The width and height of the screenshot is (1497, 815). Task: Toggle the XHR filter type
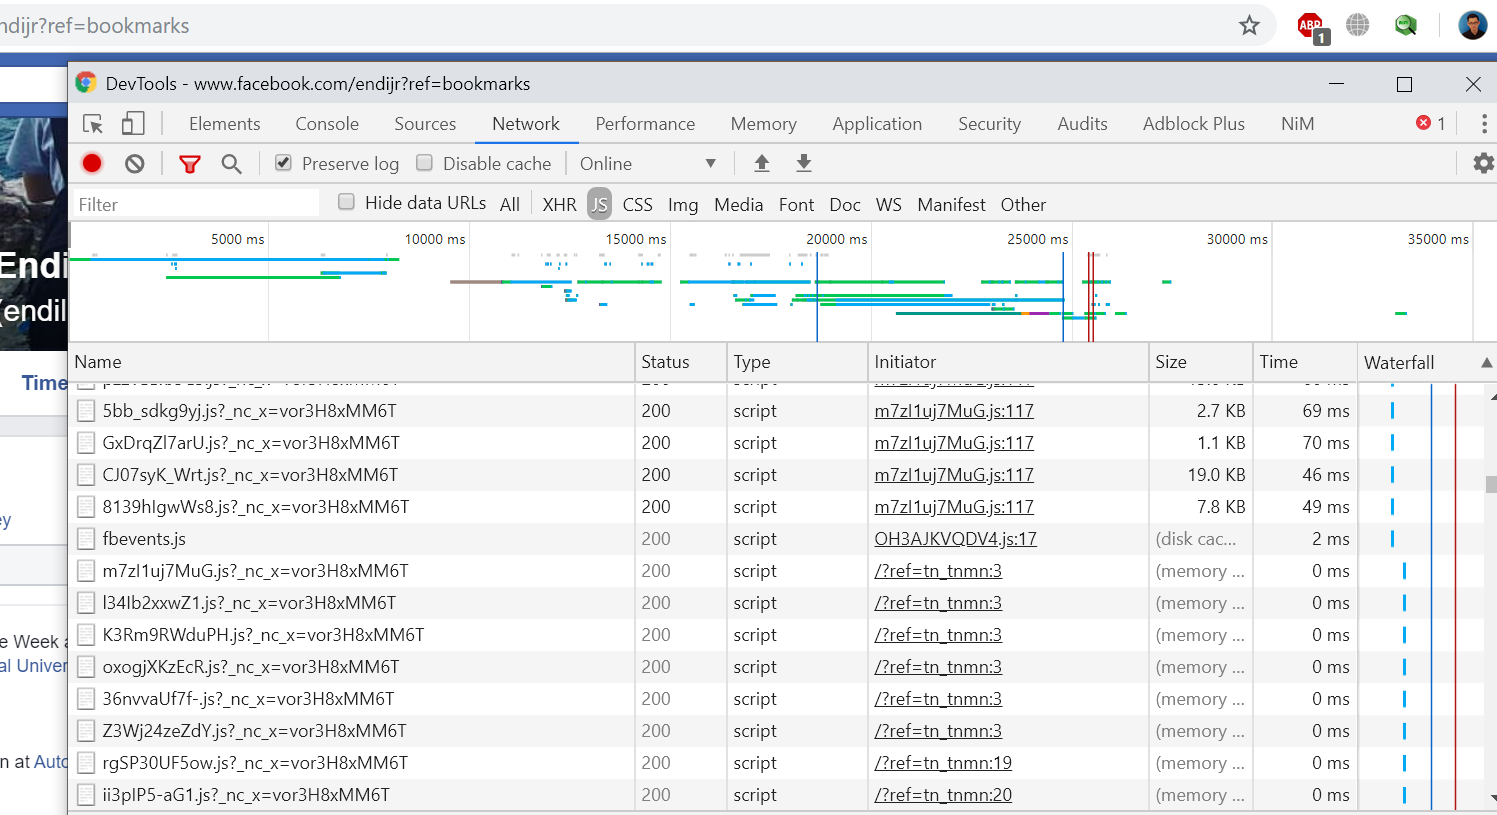pyautogui.click(x=559, y=204)
